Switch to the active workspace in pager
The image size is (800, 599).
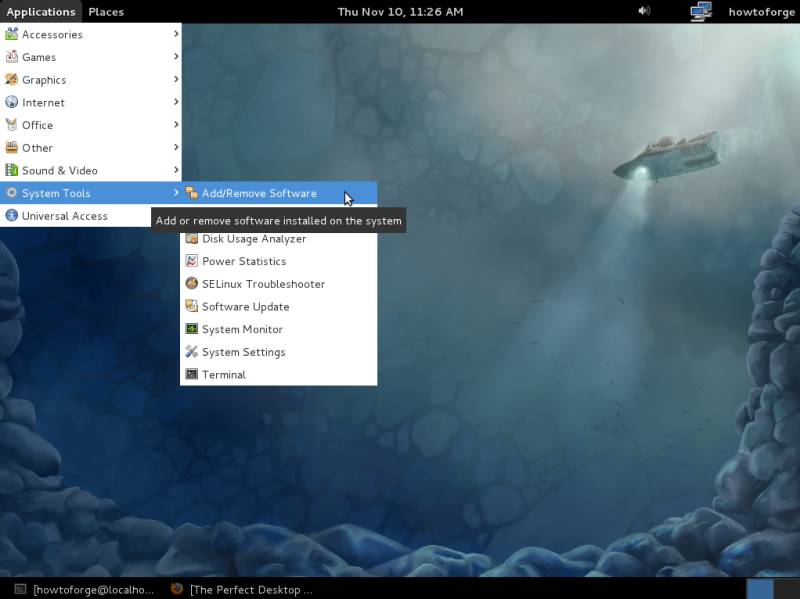760,588
